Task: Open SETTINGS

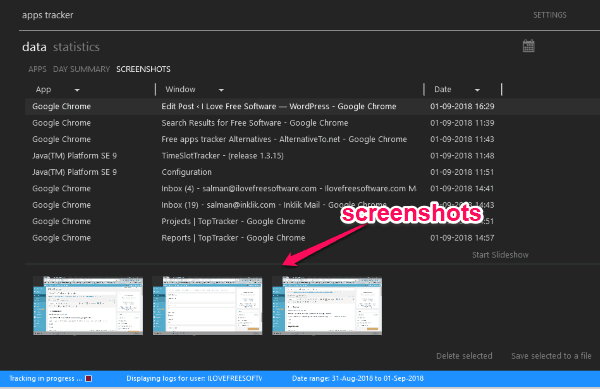Action: (x=549, y=15)
